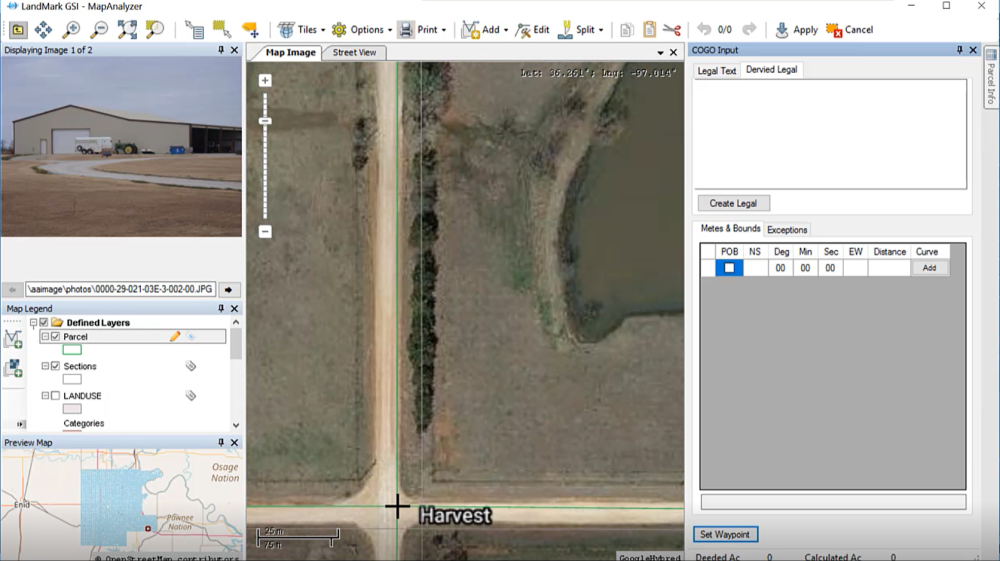The width and height of the screenshot is (1000, 561).
Task: Open the Dervied Legal tab
Action: tap(771, 69)
